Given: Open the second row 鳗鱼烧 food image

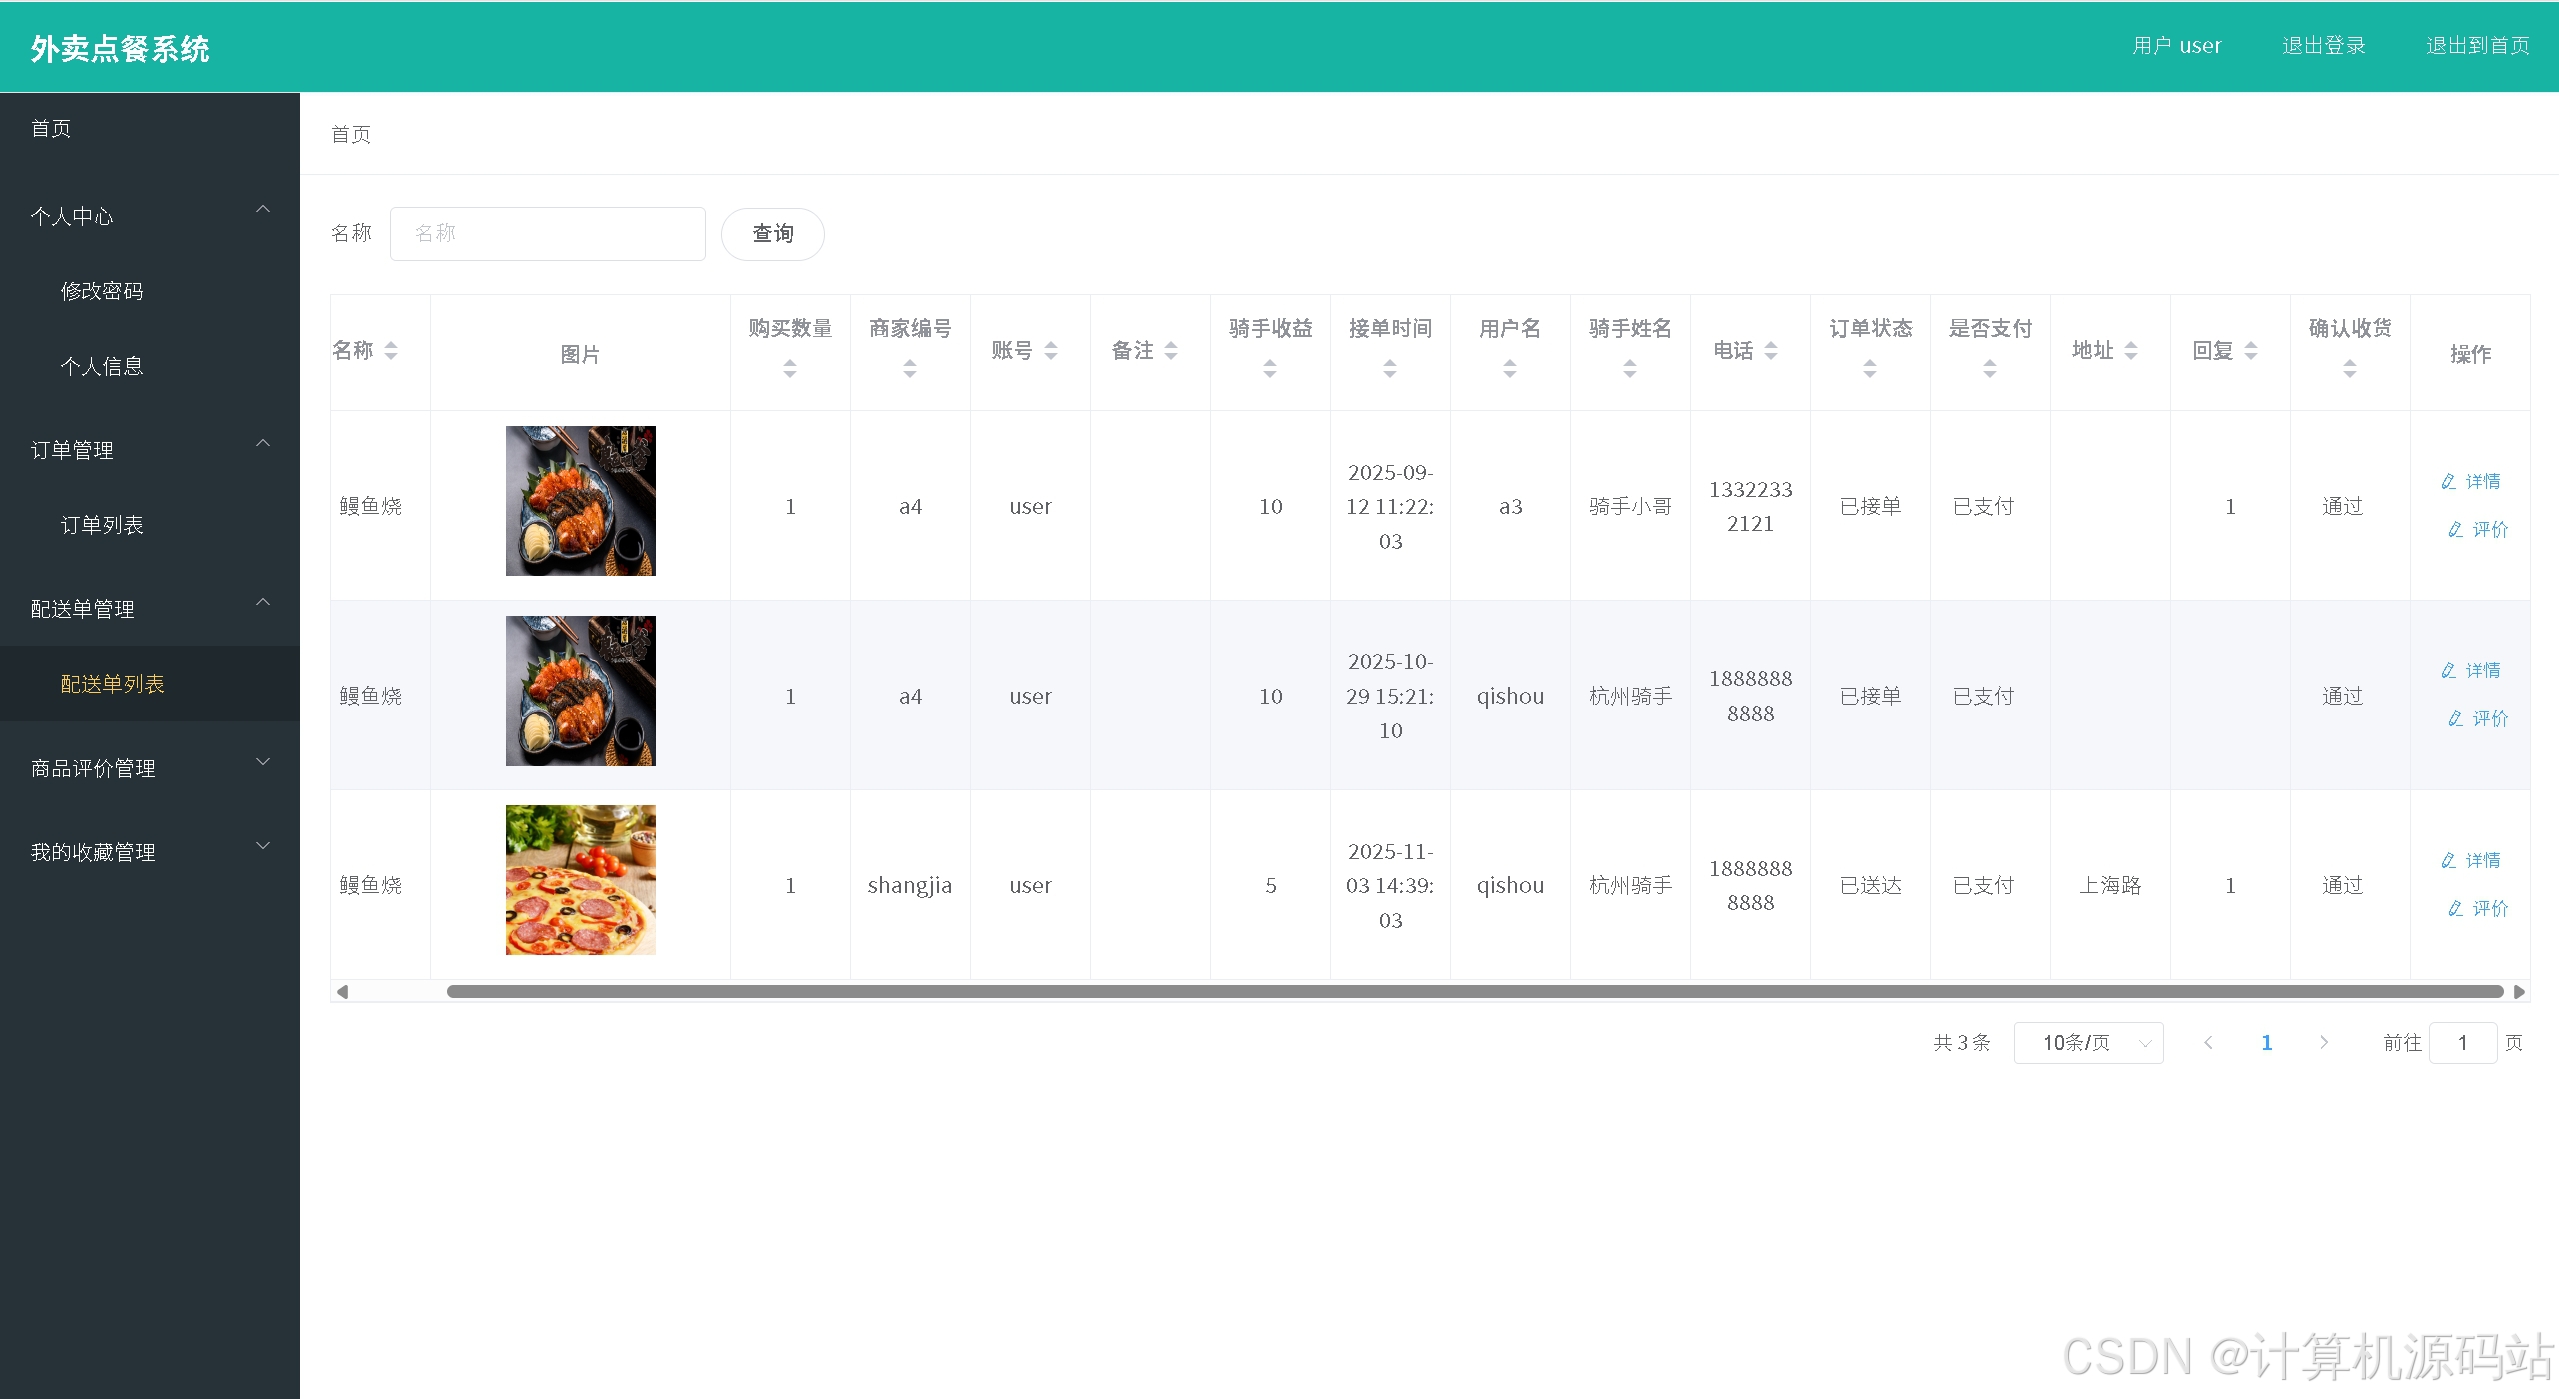Looking at the screenshot, I should tap(581, 691).
